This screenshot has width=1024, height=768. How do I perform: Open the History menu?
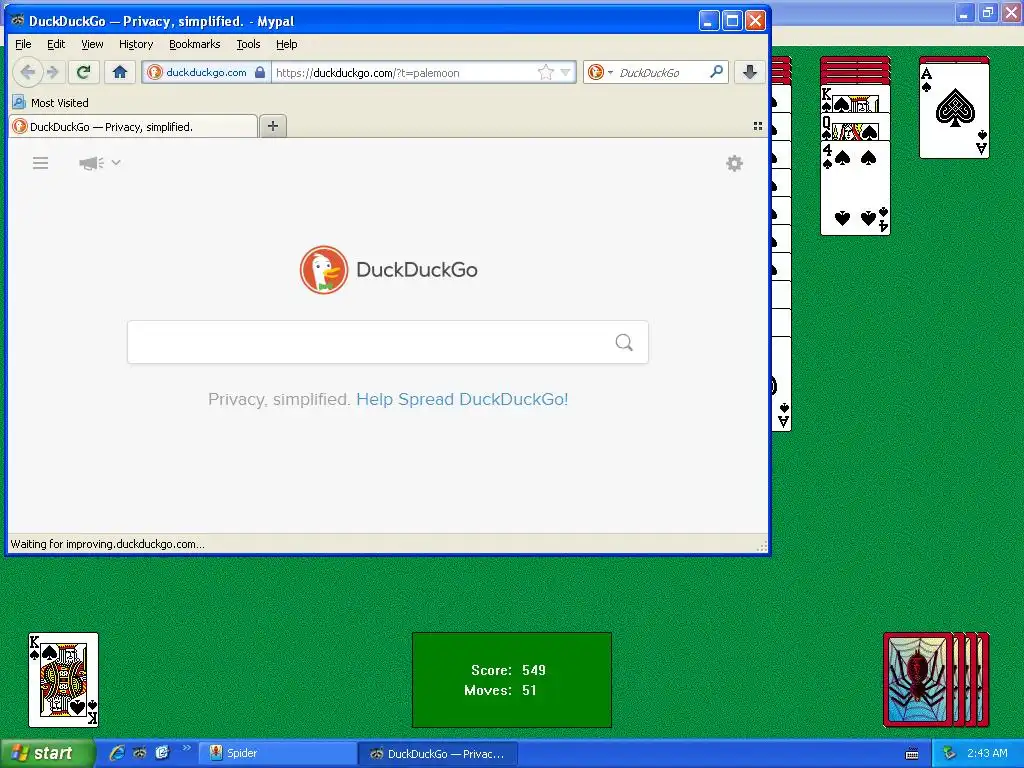point(136,44)
